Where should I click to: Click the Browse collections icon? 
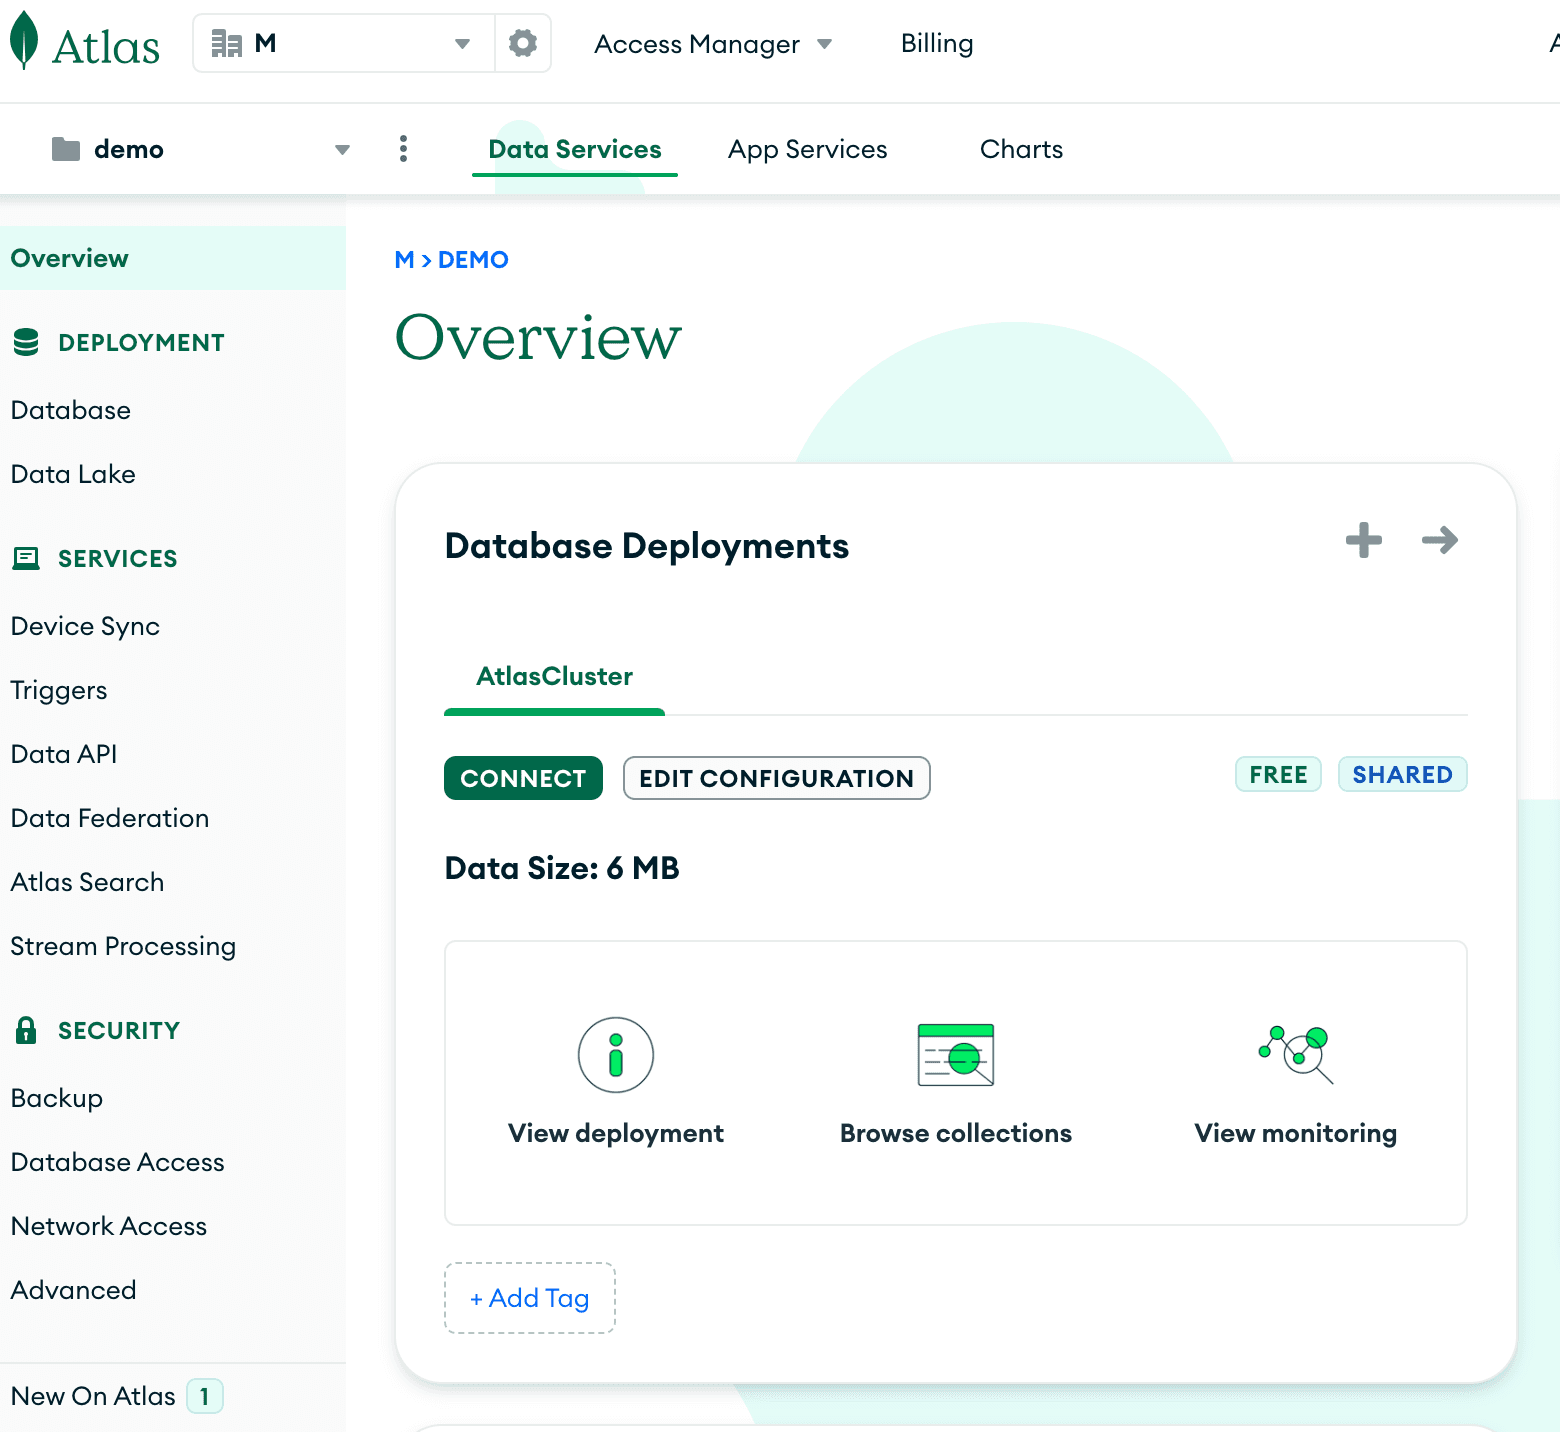point(955,1055)
